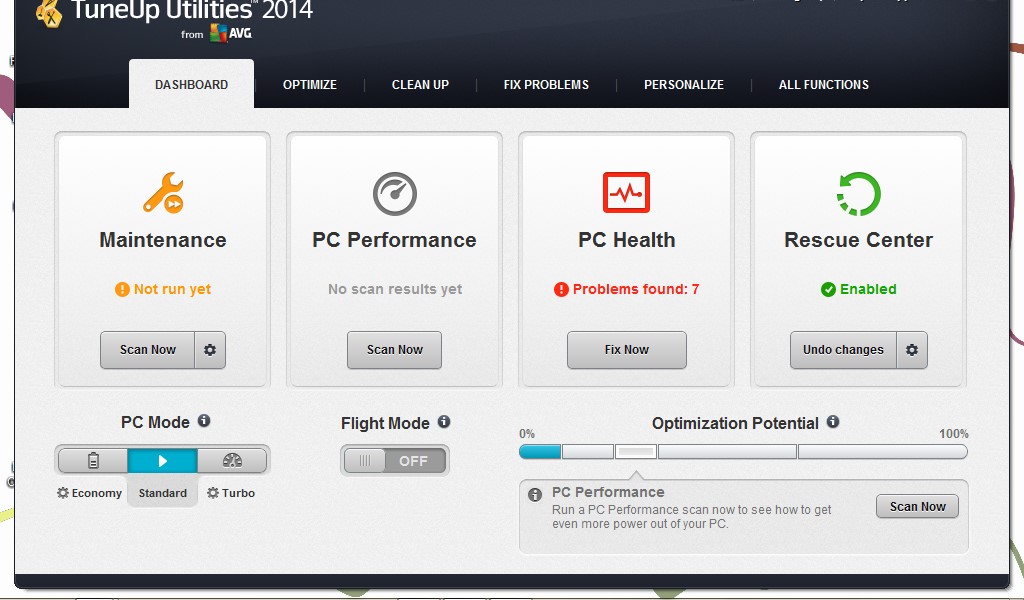This screenshot has height=600, width=1024.
Task: Open Rescue Center settings gear
Action: [x=912, y=350]
